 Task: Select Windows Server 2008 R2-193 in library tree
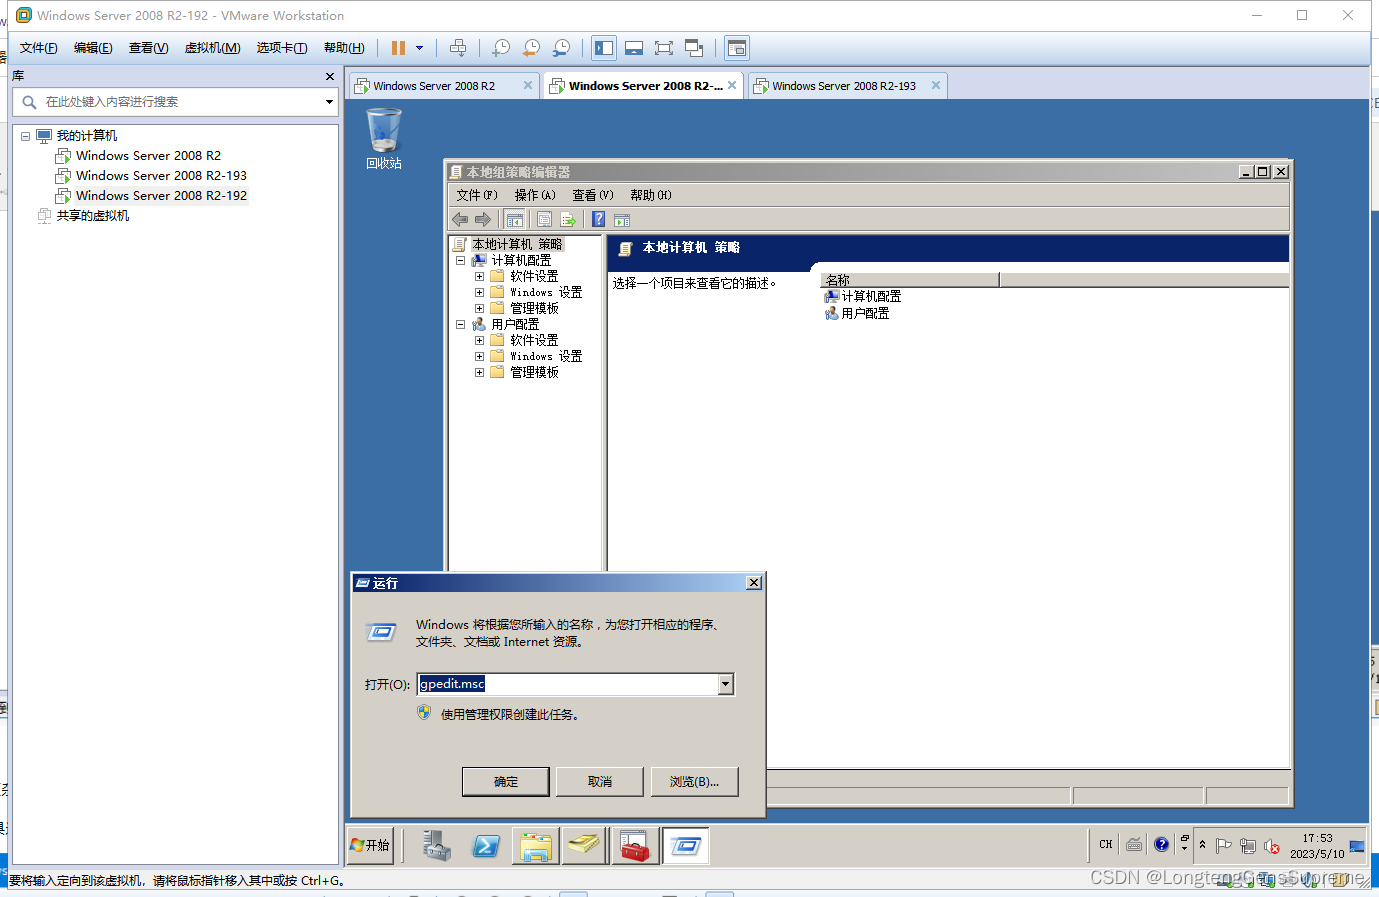(161, 176)
